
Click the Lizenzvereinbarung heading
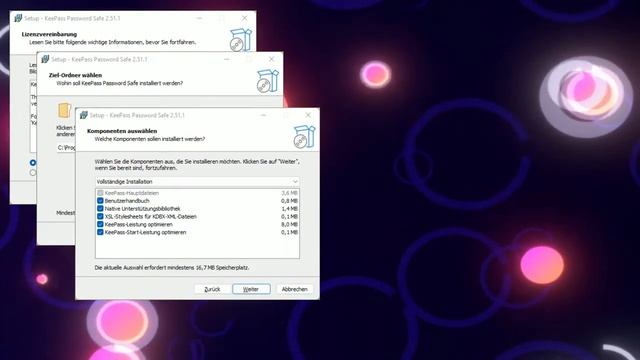pyautogui.click(x=49, y=34)
